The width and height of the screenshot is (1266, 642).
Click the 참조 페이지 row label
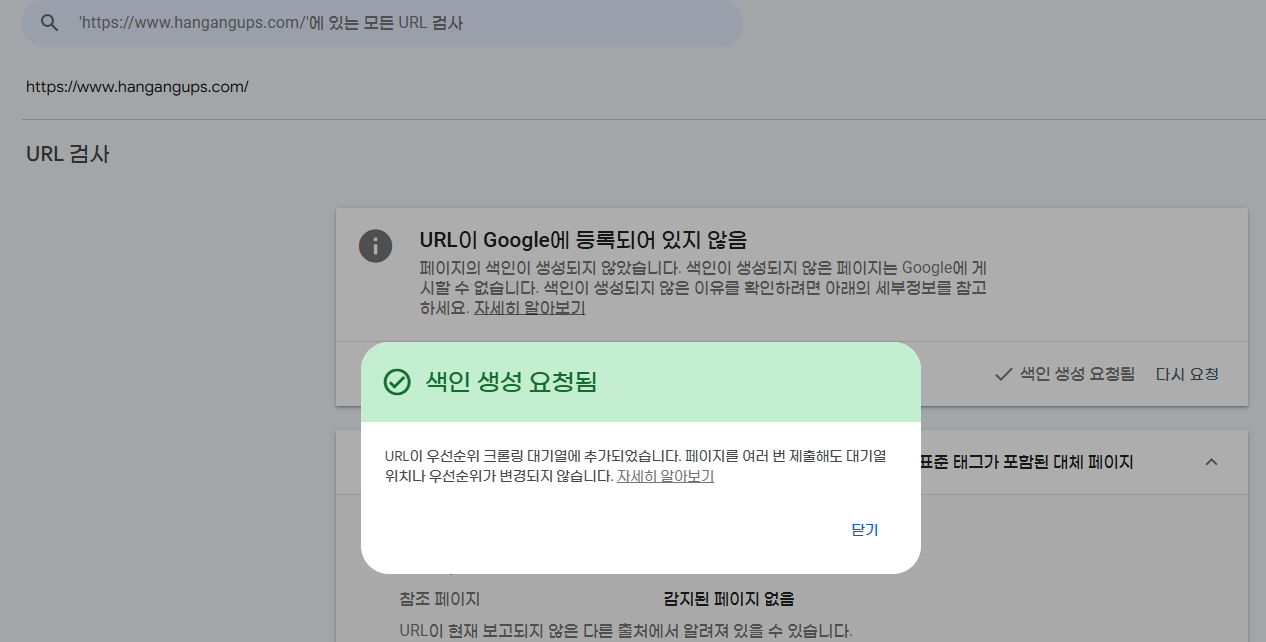pos(439,599)
